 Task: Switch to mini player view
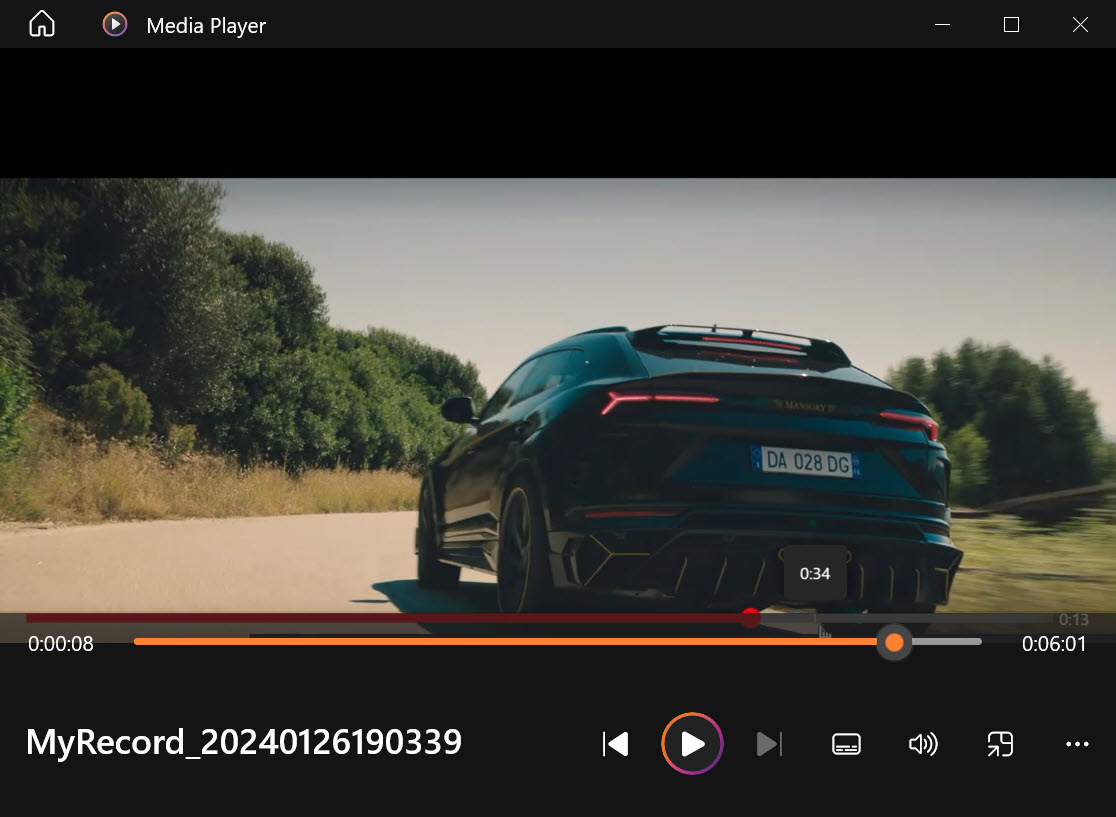click(x=1000, y=744)
